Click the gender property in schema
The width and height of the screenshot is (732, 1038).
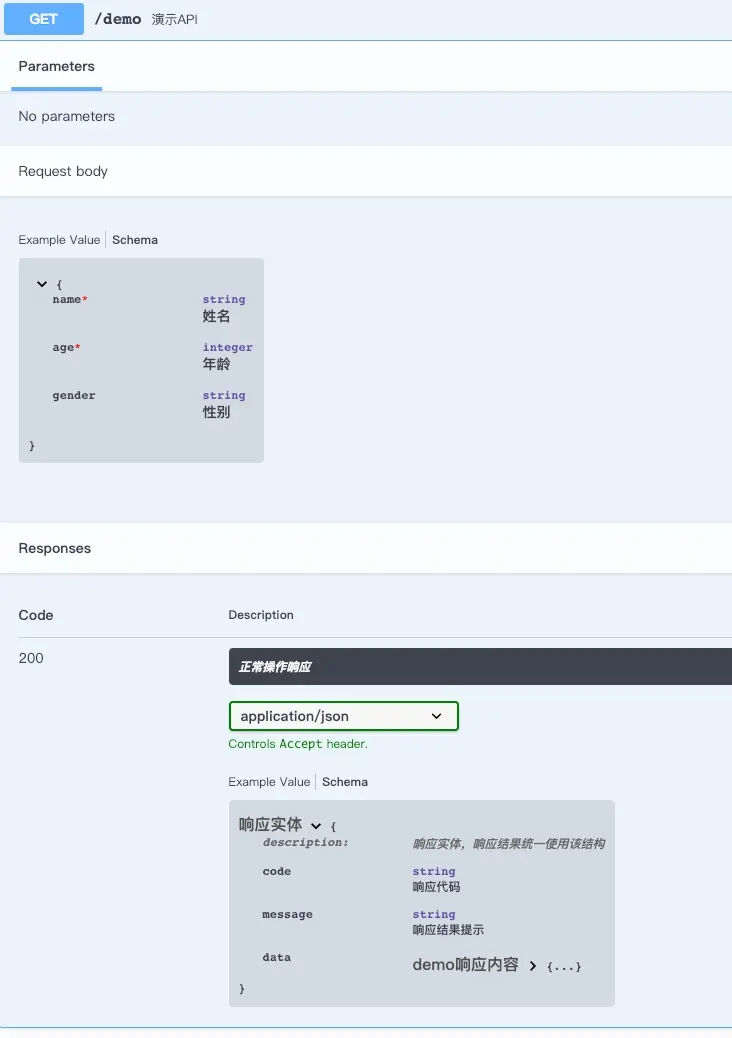(74, 395)
